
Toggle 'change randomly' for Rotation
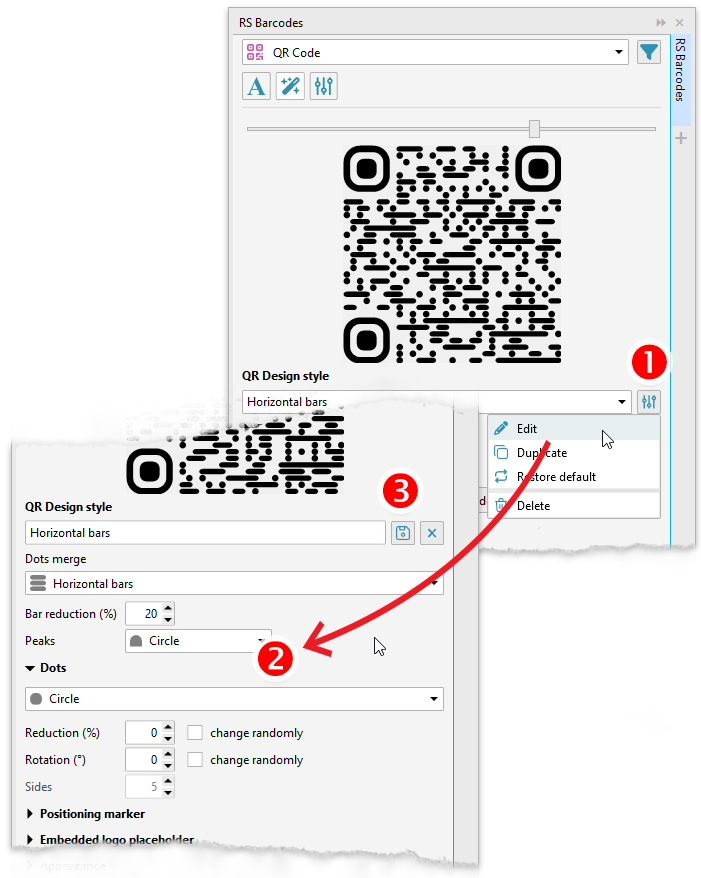pyautogui.click(x=195, y=760)
